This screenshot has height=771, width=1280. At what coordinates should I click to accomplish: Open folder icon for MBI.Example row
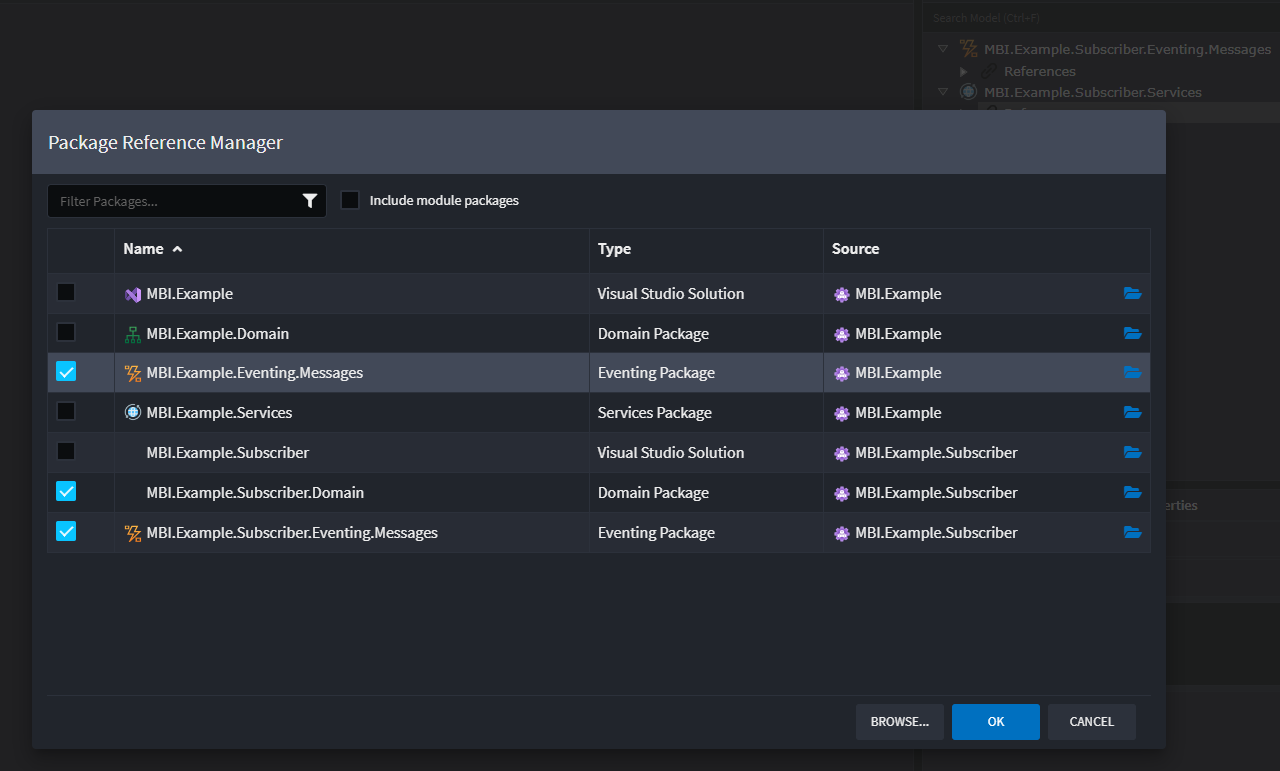point(1132,293)
